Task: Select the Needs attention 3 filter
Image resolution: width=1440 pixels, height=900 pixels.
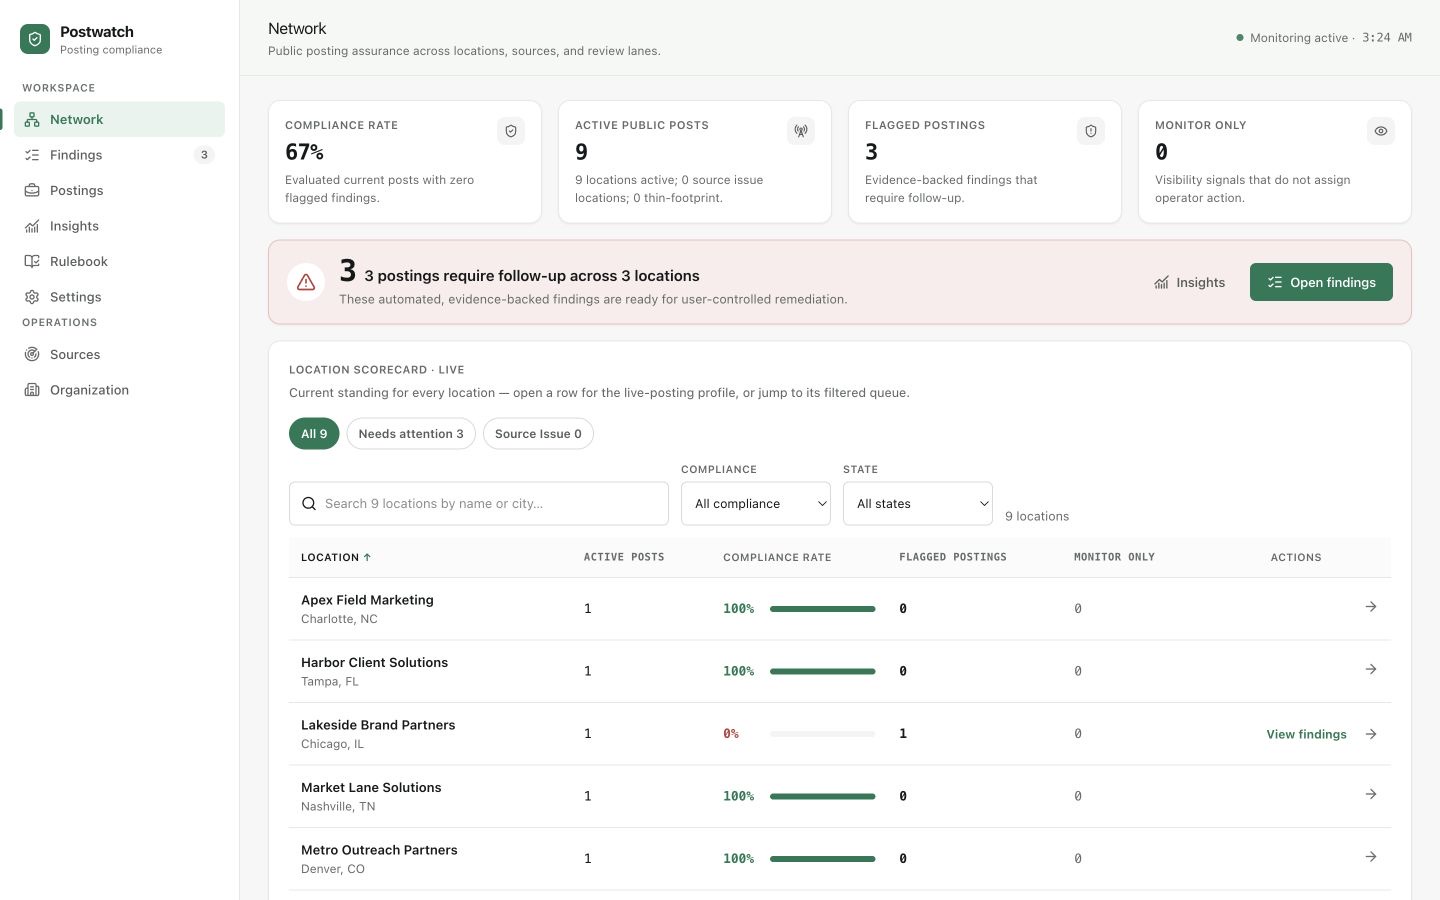Action: pos(411,434)
